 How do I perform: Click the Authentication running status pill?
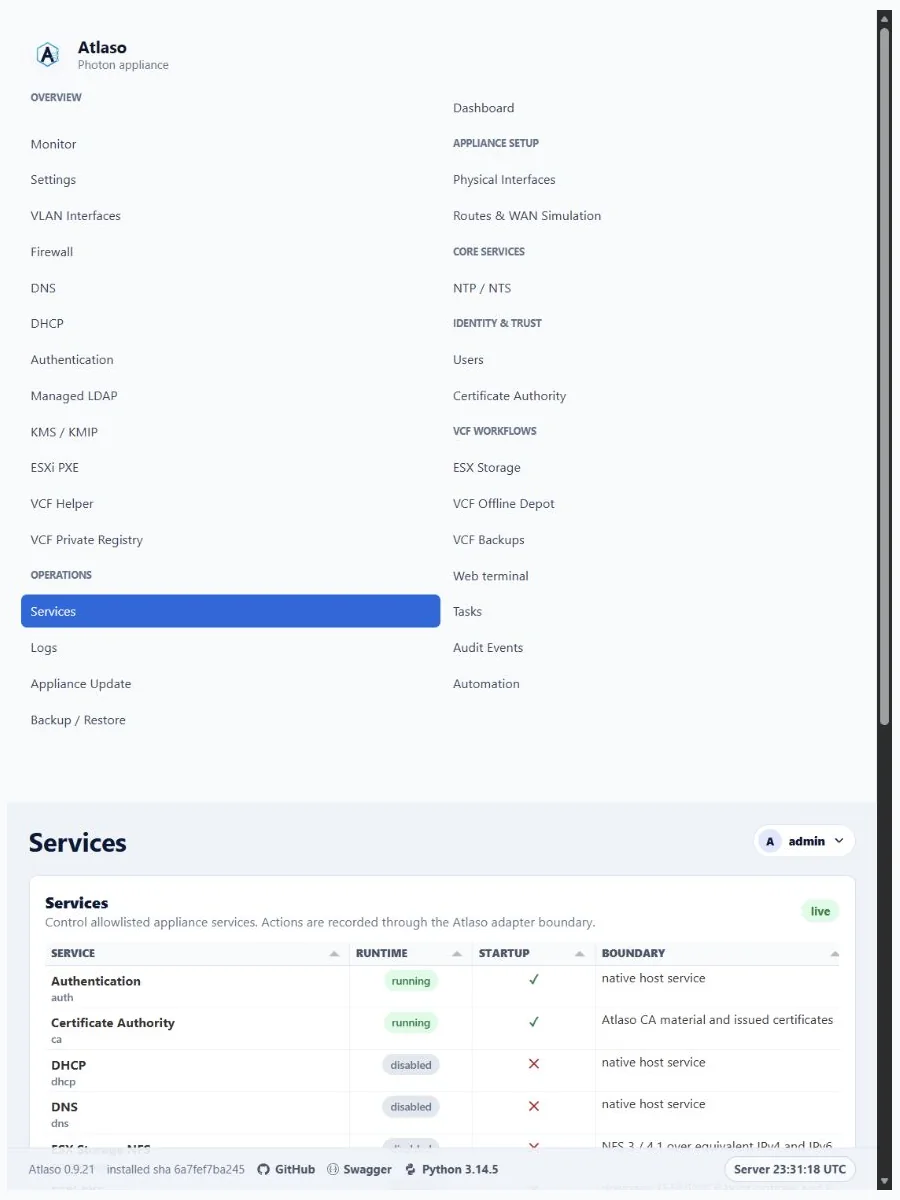pyautogui.click(x=411, y=981)
